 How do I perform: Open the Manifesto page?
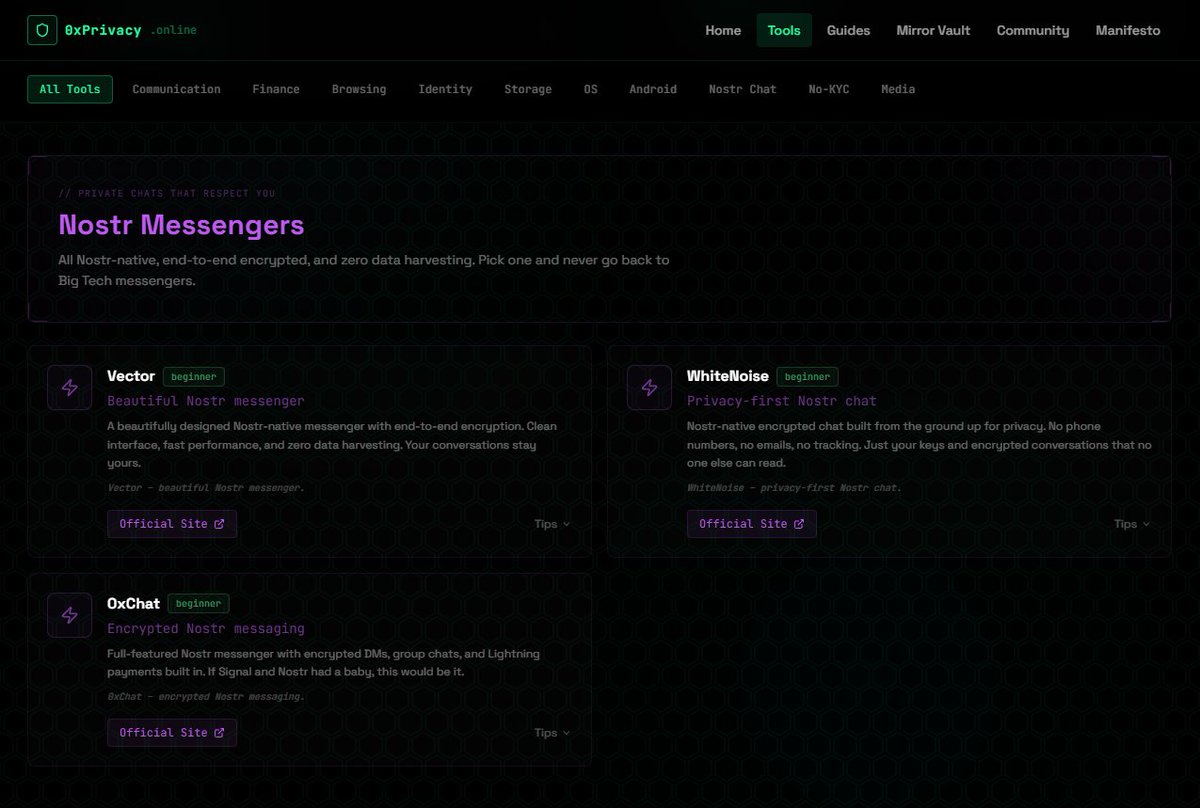(x=1128, y=30)
